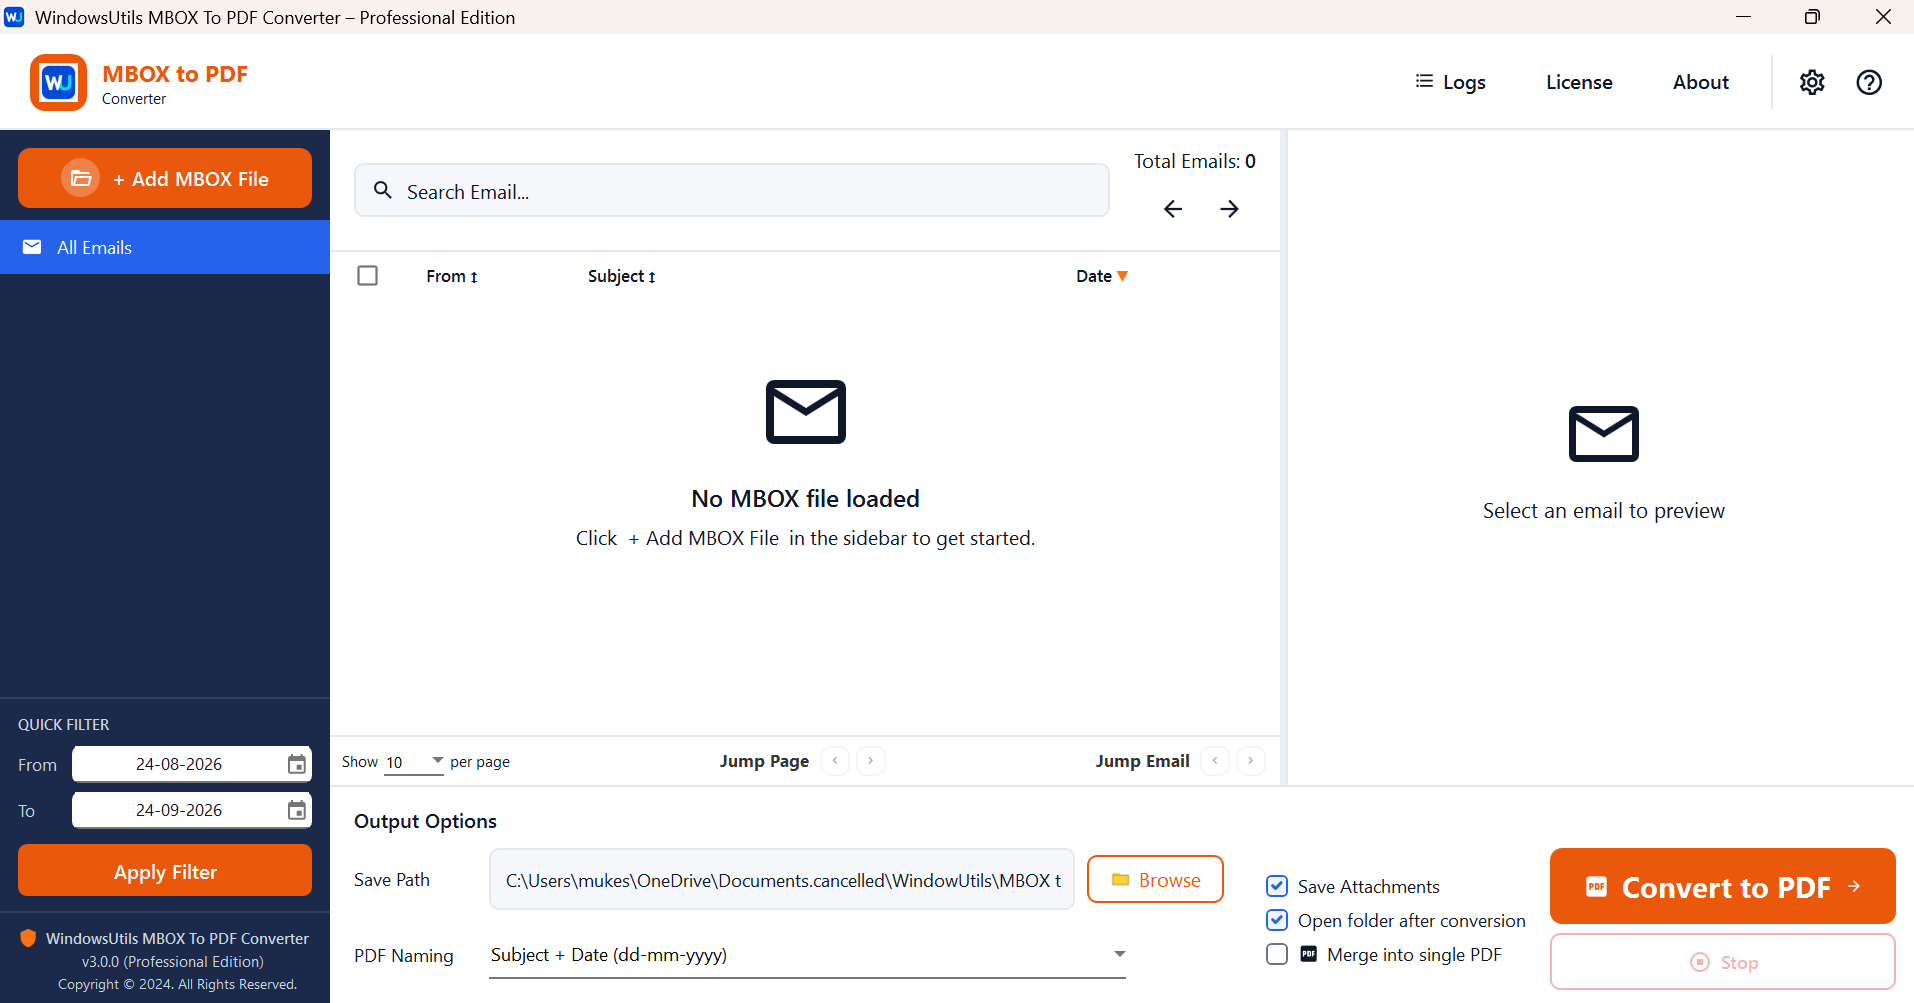Open the License menu
This screenshot has height=1003, width=1914.
pyautogui.click(x=1579, y=82)
